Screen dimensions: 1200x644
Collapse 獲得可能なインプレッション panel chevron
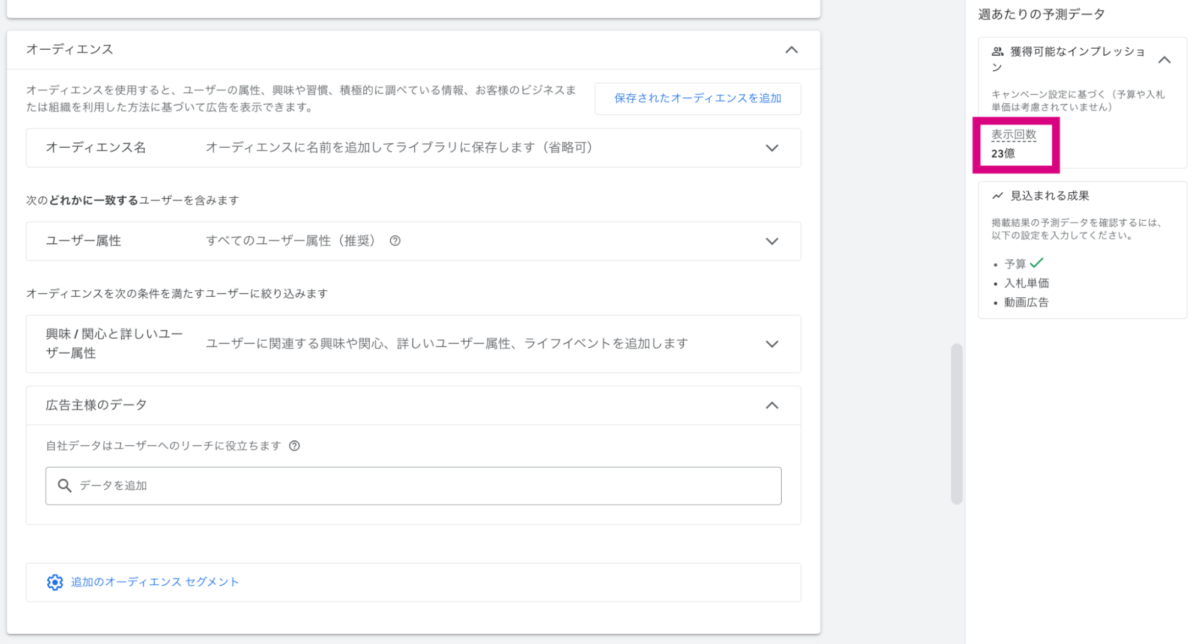tap(1164, 59)
